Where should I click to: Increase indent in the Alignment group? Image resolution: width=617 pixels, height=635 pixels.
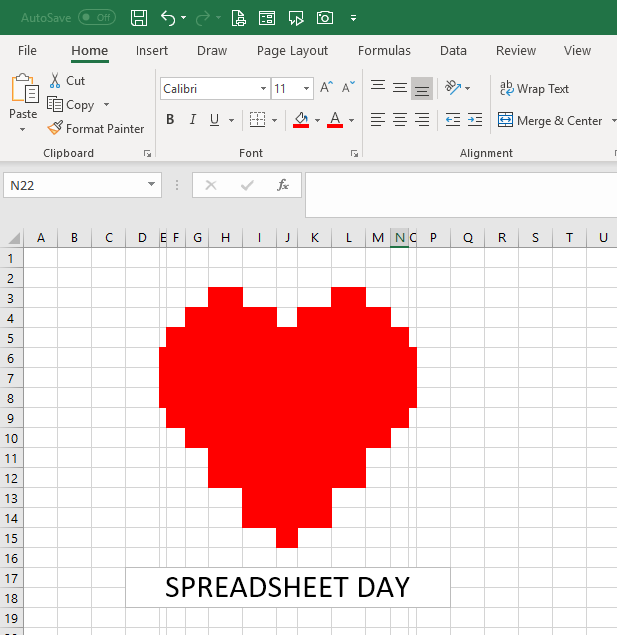coord(474,119)
